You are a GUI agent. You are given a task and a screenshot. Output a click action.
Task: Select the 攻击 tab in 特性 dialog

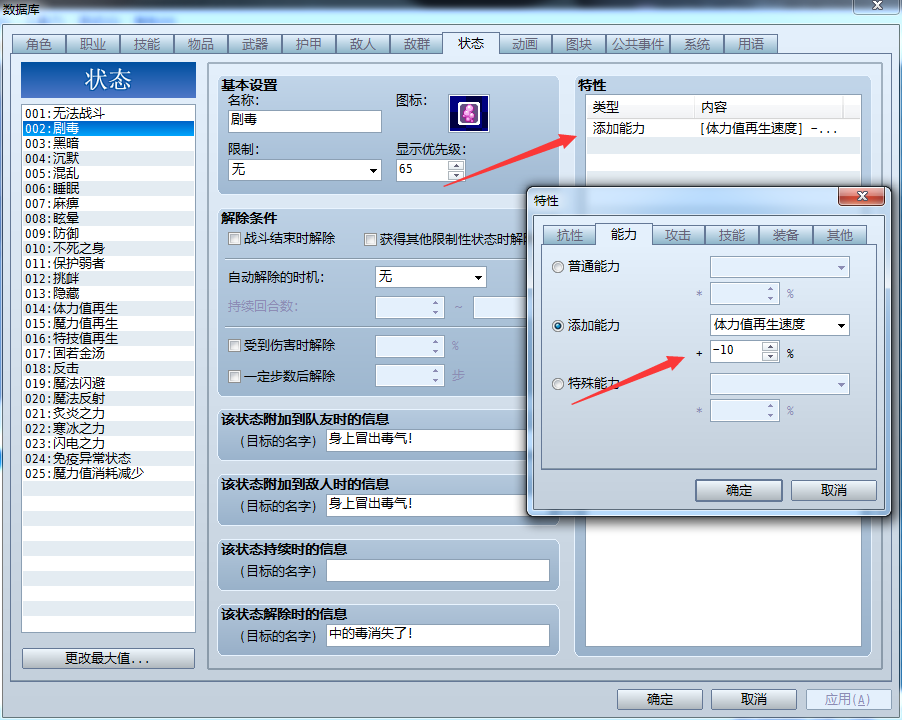[678, 235]
